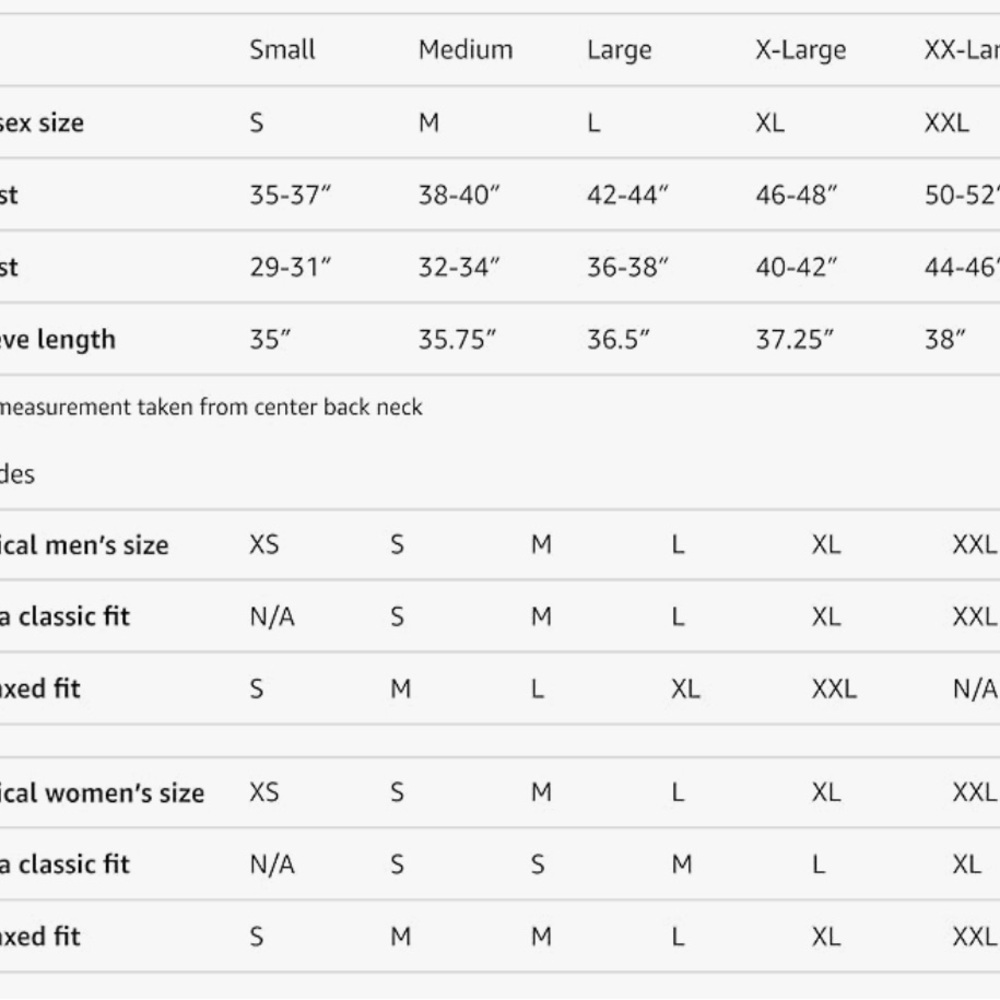This screenshot has height=1000, width=1000.
Task: Click the 29-31" waist measurement
Action: pyautogui.click(x=290, y=267)
